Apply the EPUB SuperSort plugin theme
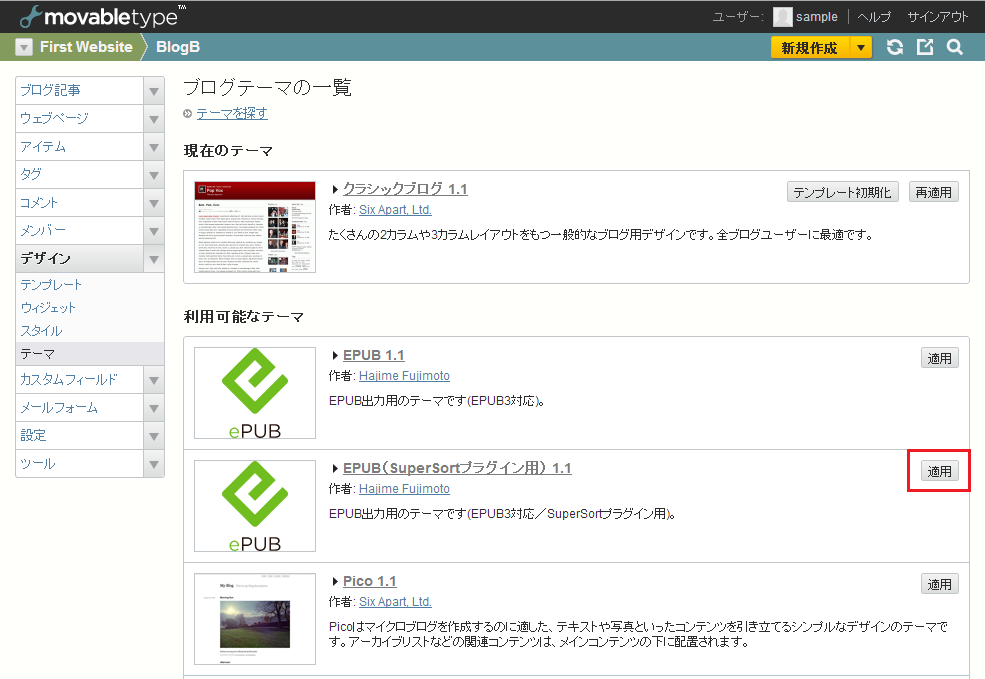The image size is (985, 679). 940,471
